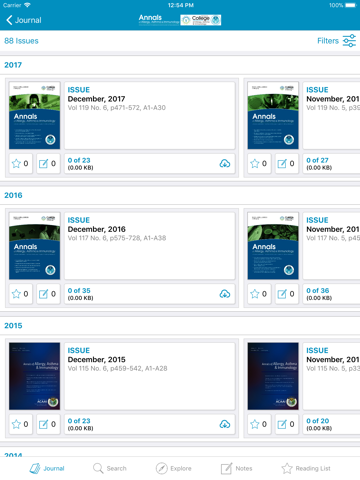The width and height of the screenshot is (360, 480).
Task: Tap '0 of 20' under November 2015
Action: (x=318, y=421)
